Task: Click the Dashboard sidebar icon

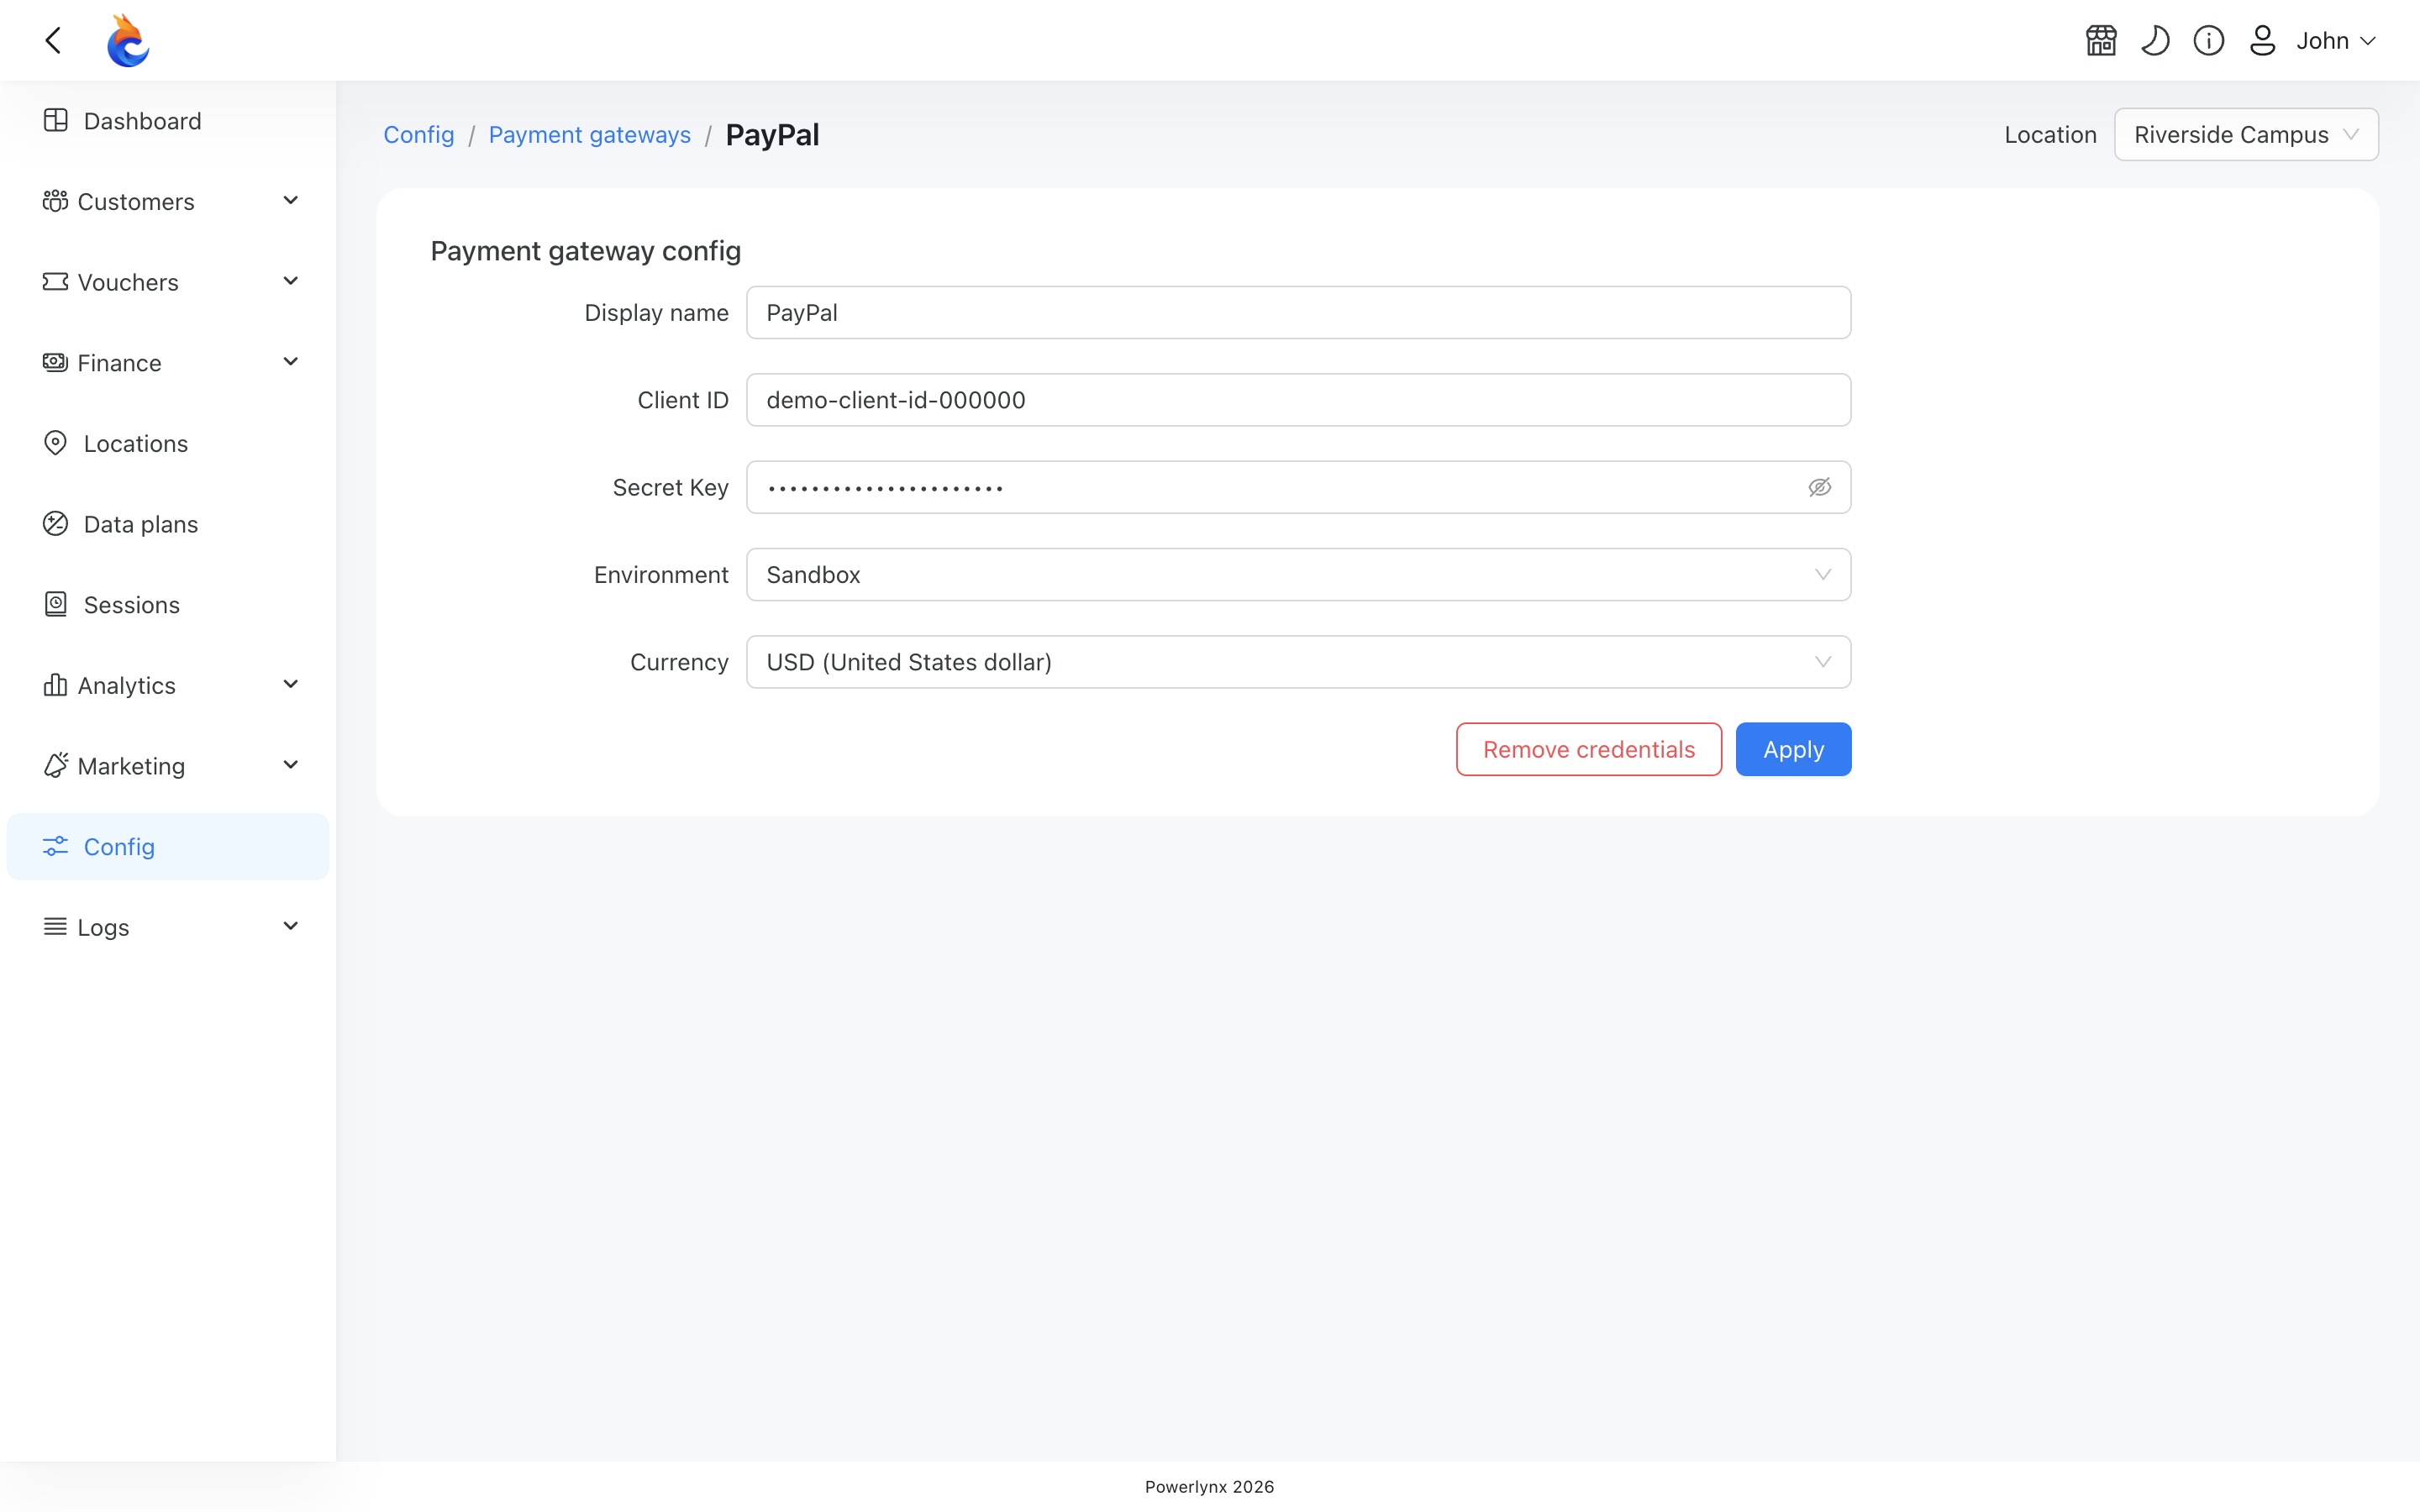Action: 56,120
